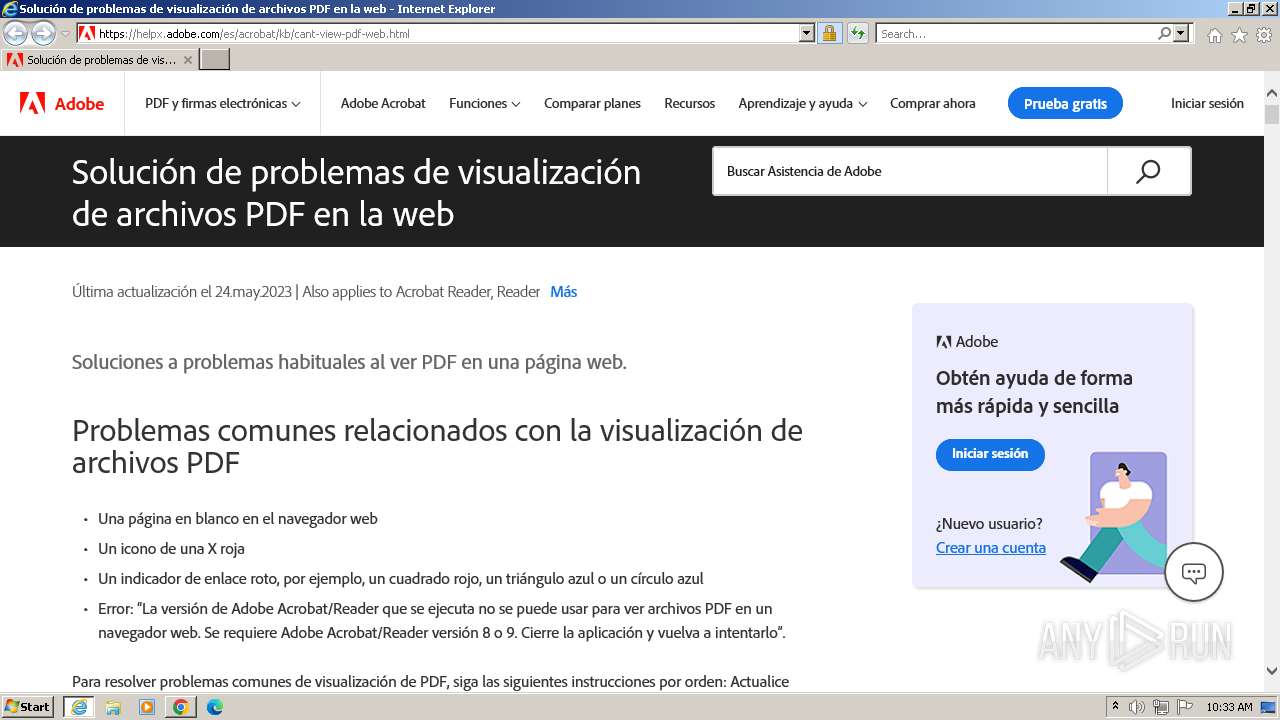Viewport: 1280px width, 720px height.
Task: Click the clock showing 10:33 AM
Action: [1229, 707]
